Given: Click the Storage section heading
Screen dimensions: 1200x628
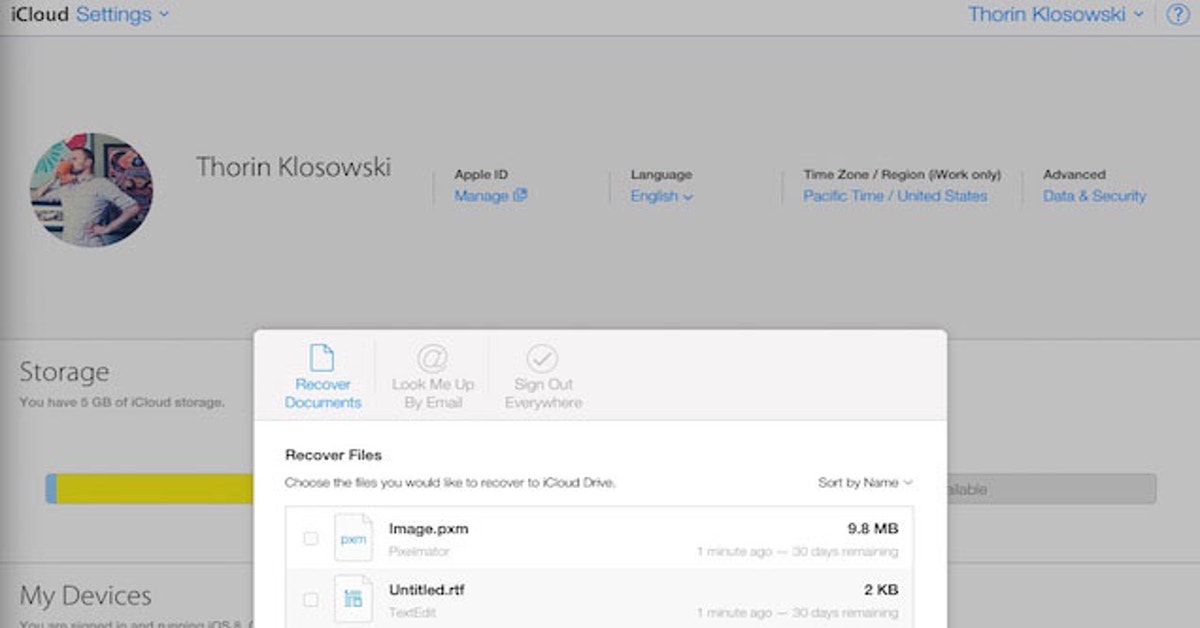Looking at the screenshot, I should click(64, 372).
